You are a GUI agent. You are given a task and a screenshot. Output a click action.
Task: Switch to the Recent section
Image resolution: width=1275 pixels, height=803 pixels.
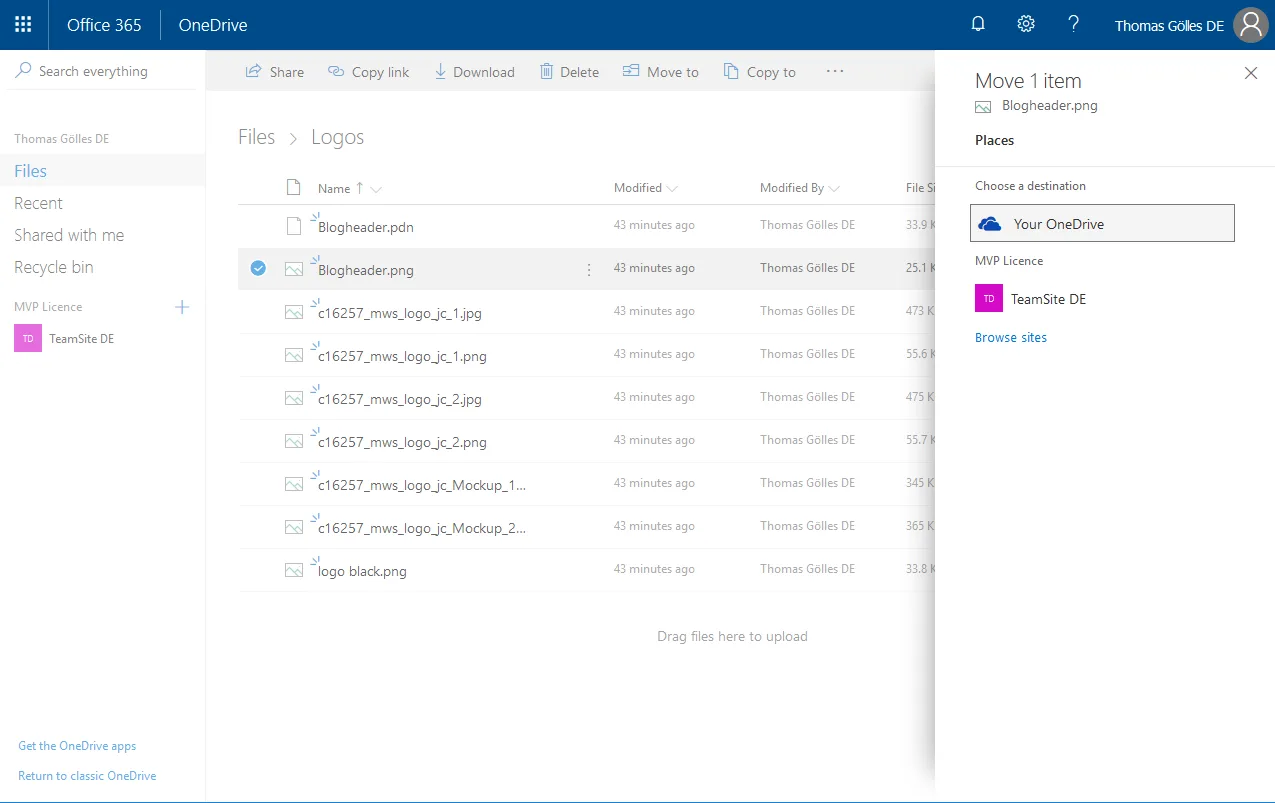pos(38,203)
